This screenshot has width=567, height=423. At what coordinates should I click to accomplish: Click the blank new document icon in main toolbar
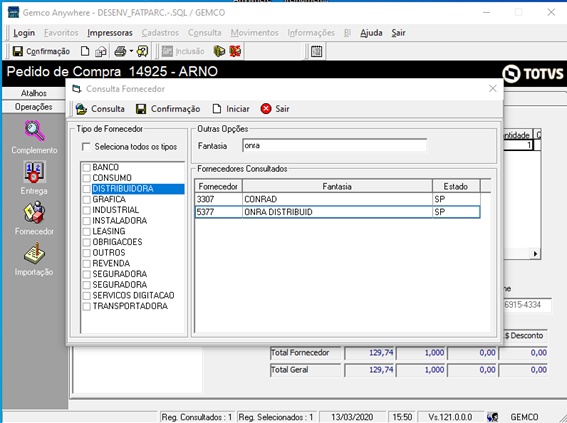click(x=85, y=51)
